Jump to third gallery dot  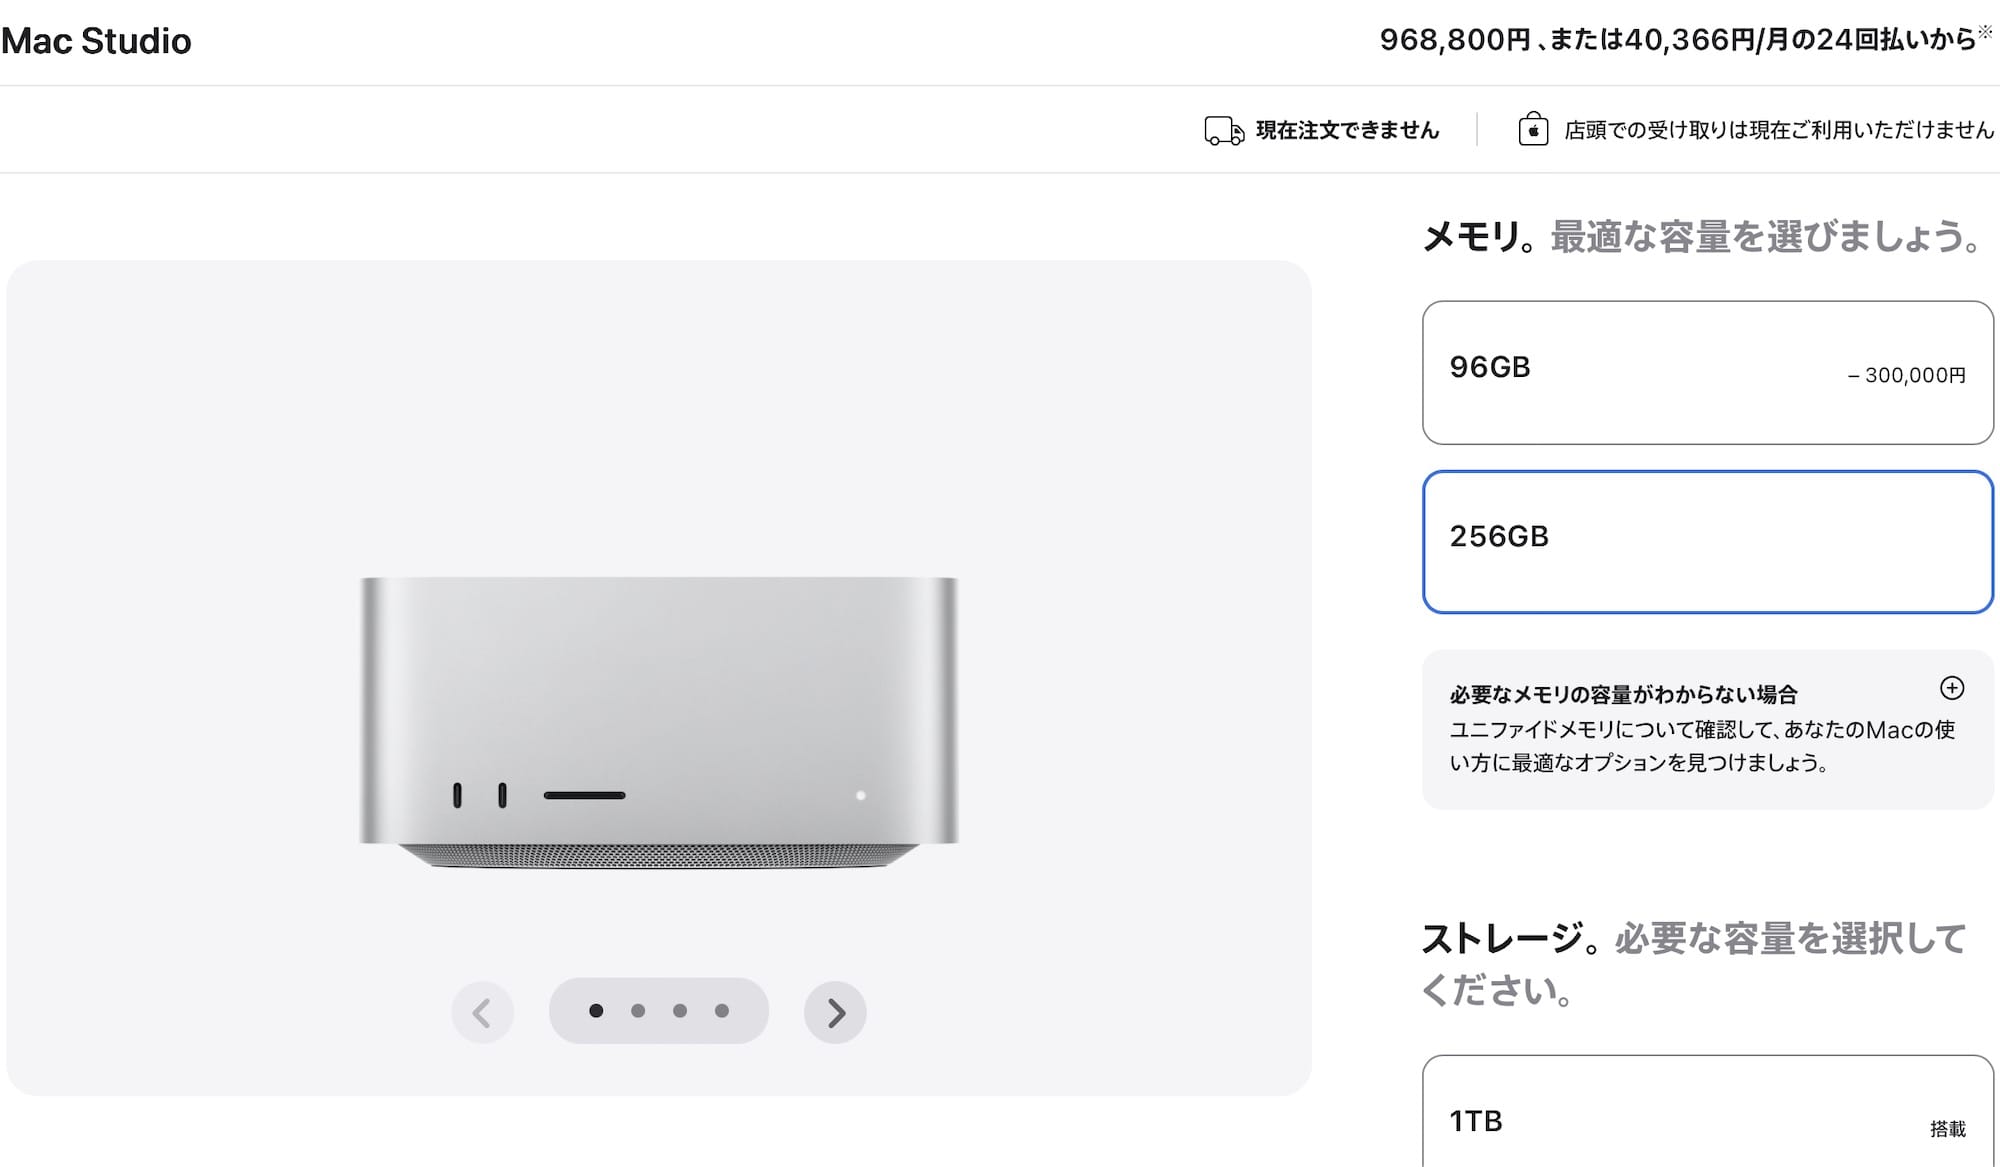pos(680,1011)
